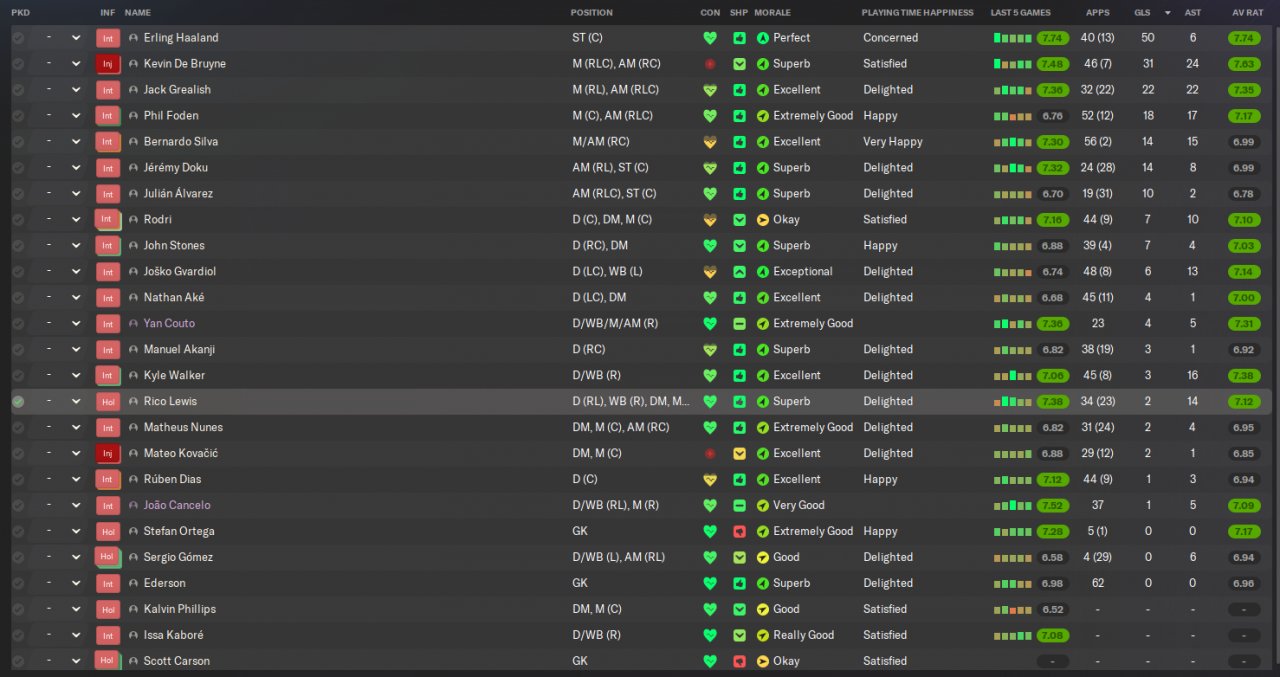This screenshot has height=677, width=1280.
Task: Click Mateo Kovačić's red injury condition icon
Action: coord(710,454)
